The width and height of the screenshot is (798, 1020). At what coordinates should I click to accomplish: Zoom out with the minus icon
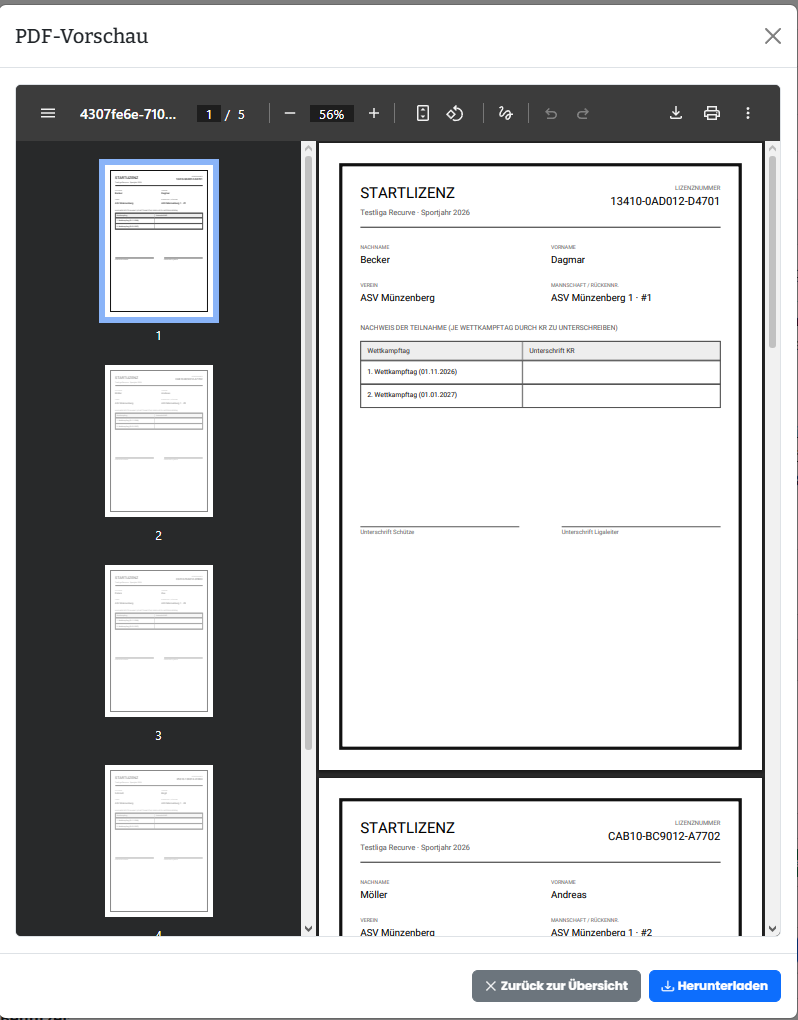point(290,113)
